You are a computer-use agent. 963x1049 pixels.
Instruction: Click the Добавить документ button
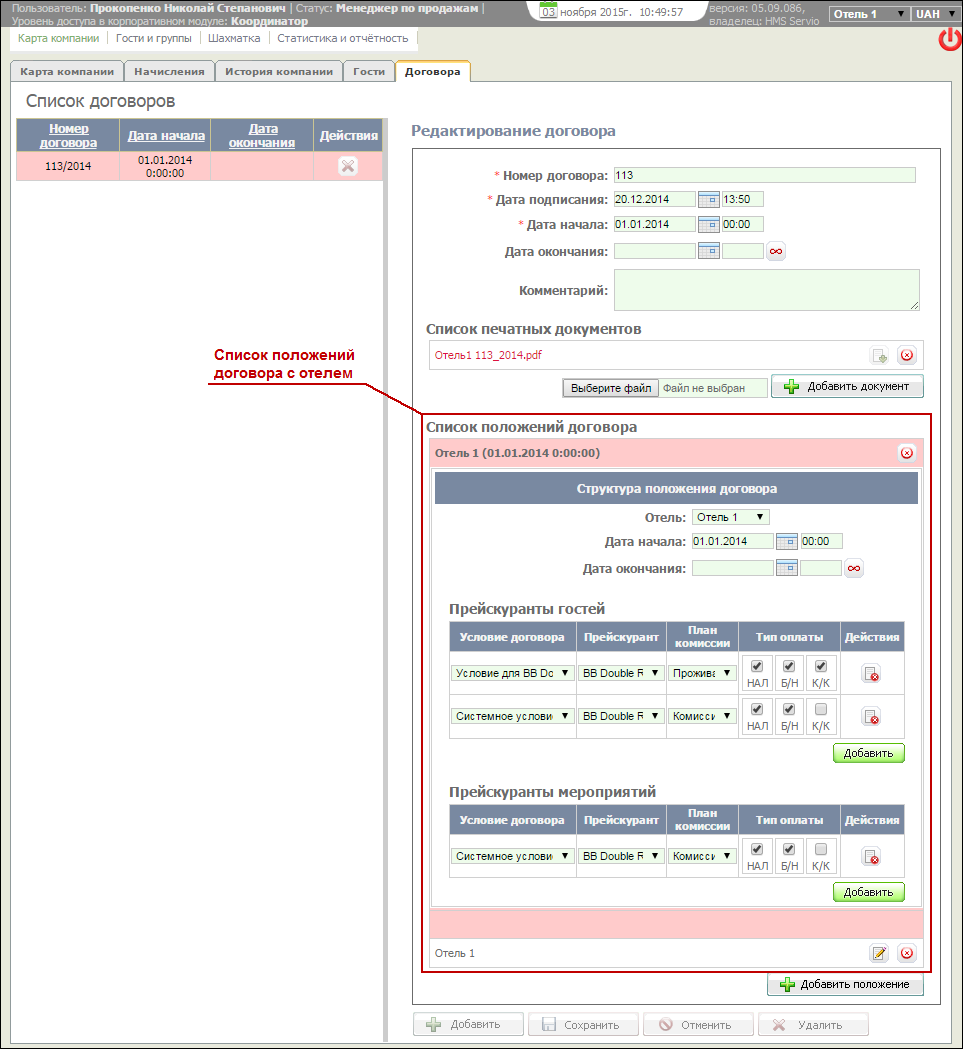click(847, 386)
